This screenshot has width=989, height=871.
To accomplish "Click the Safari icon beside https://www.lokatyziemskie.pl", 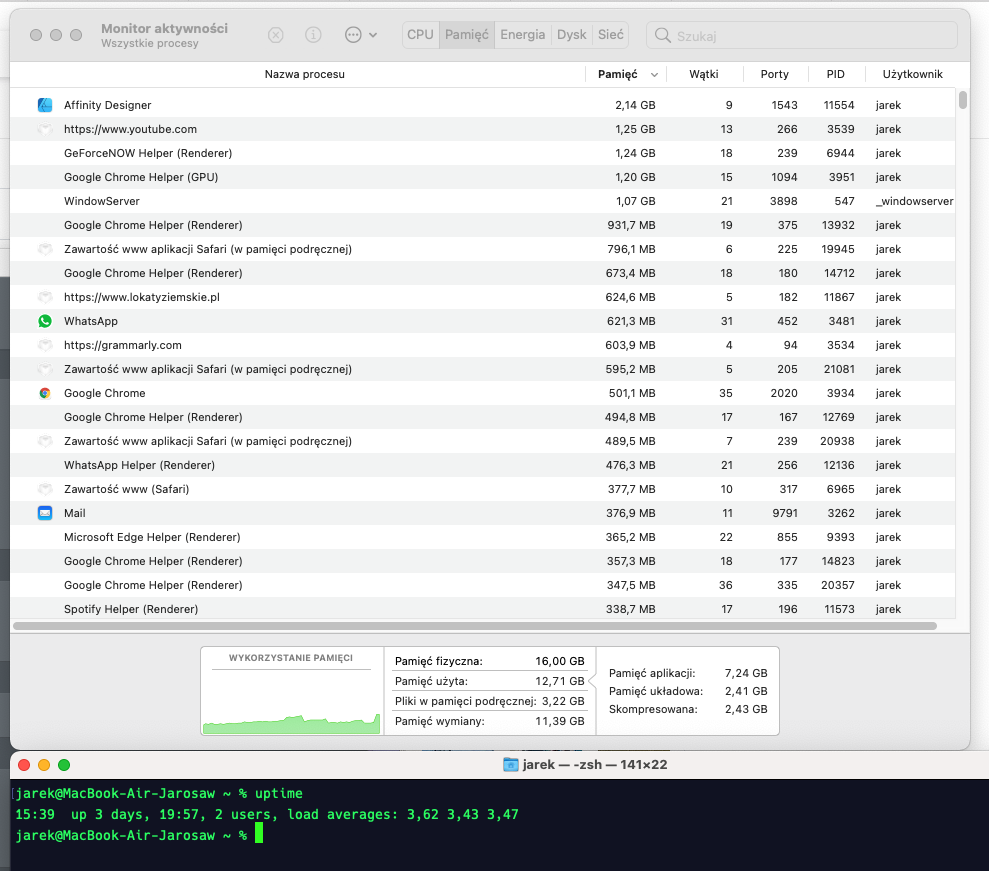I will coord(45,297).
